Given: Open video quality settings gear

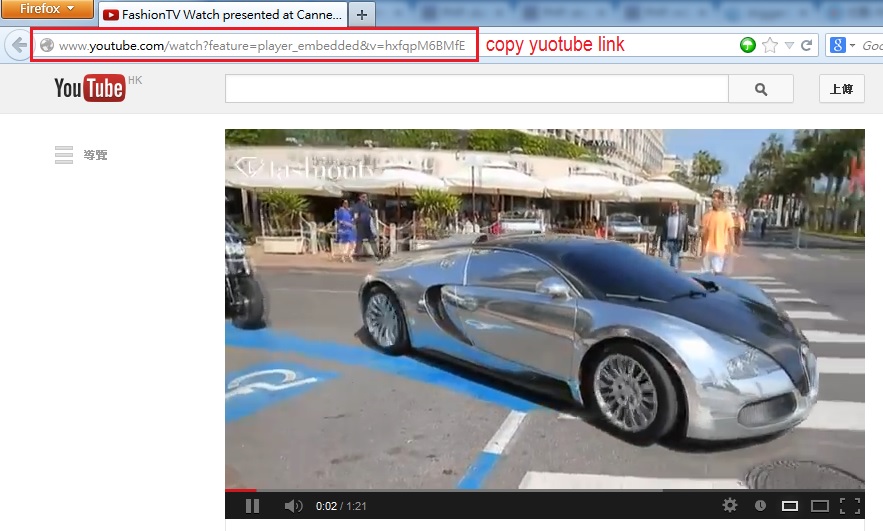Looking at the screenshot, I should coord(730,506).
